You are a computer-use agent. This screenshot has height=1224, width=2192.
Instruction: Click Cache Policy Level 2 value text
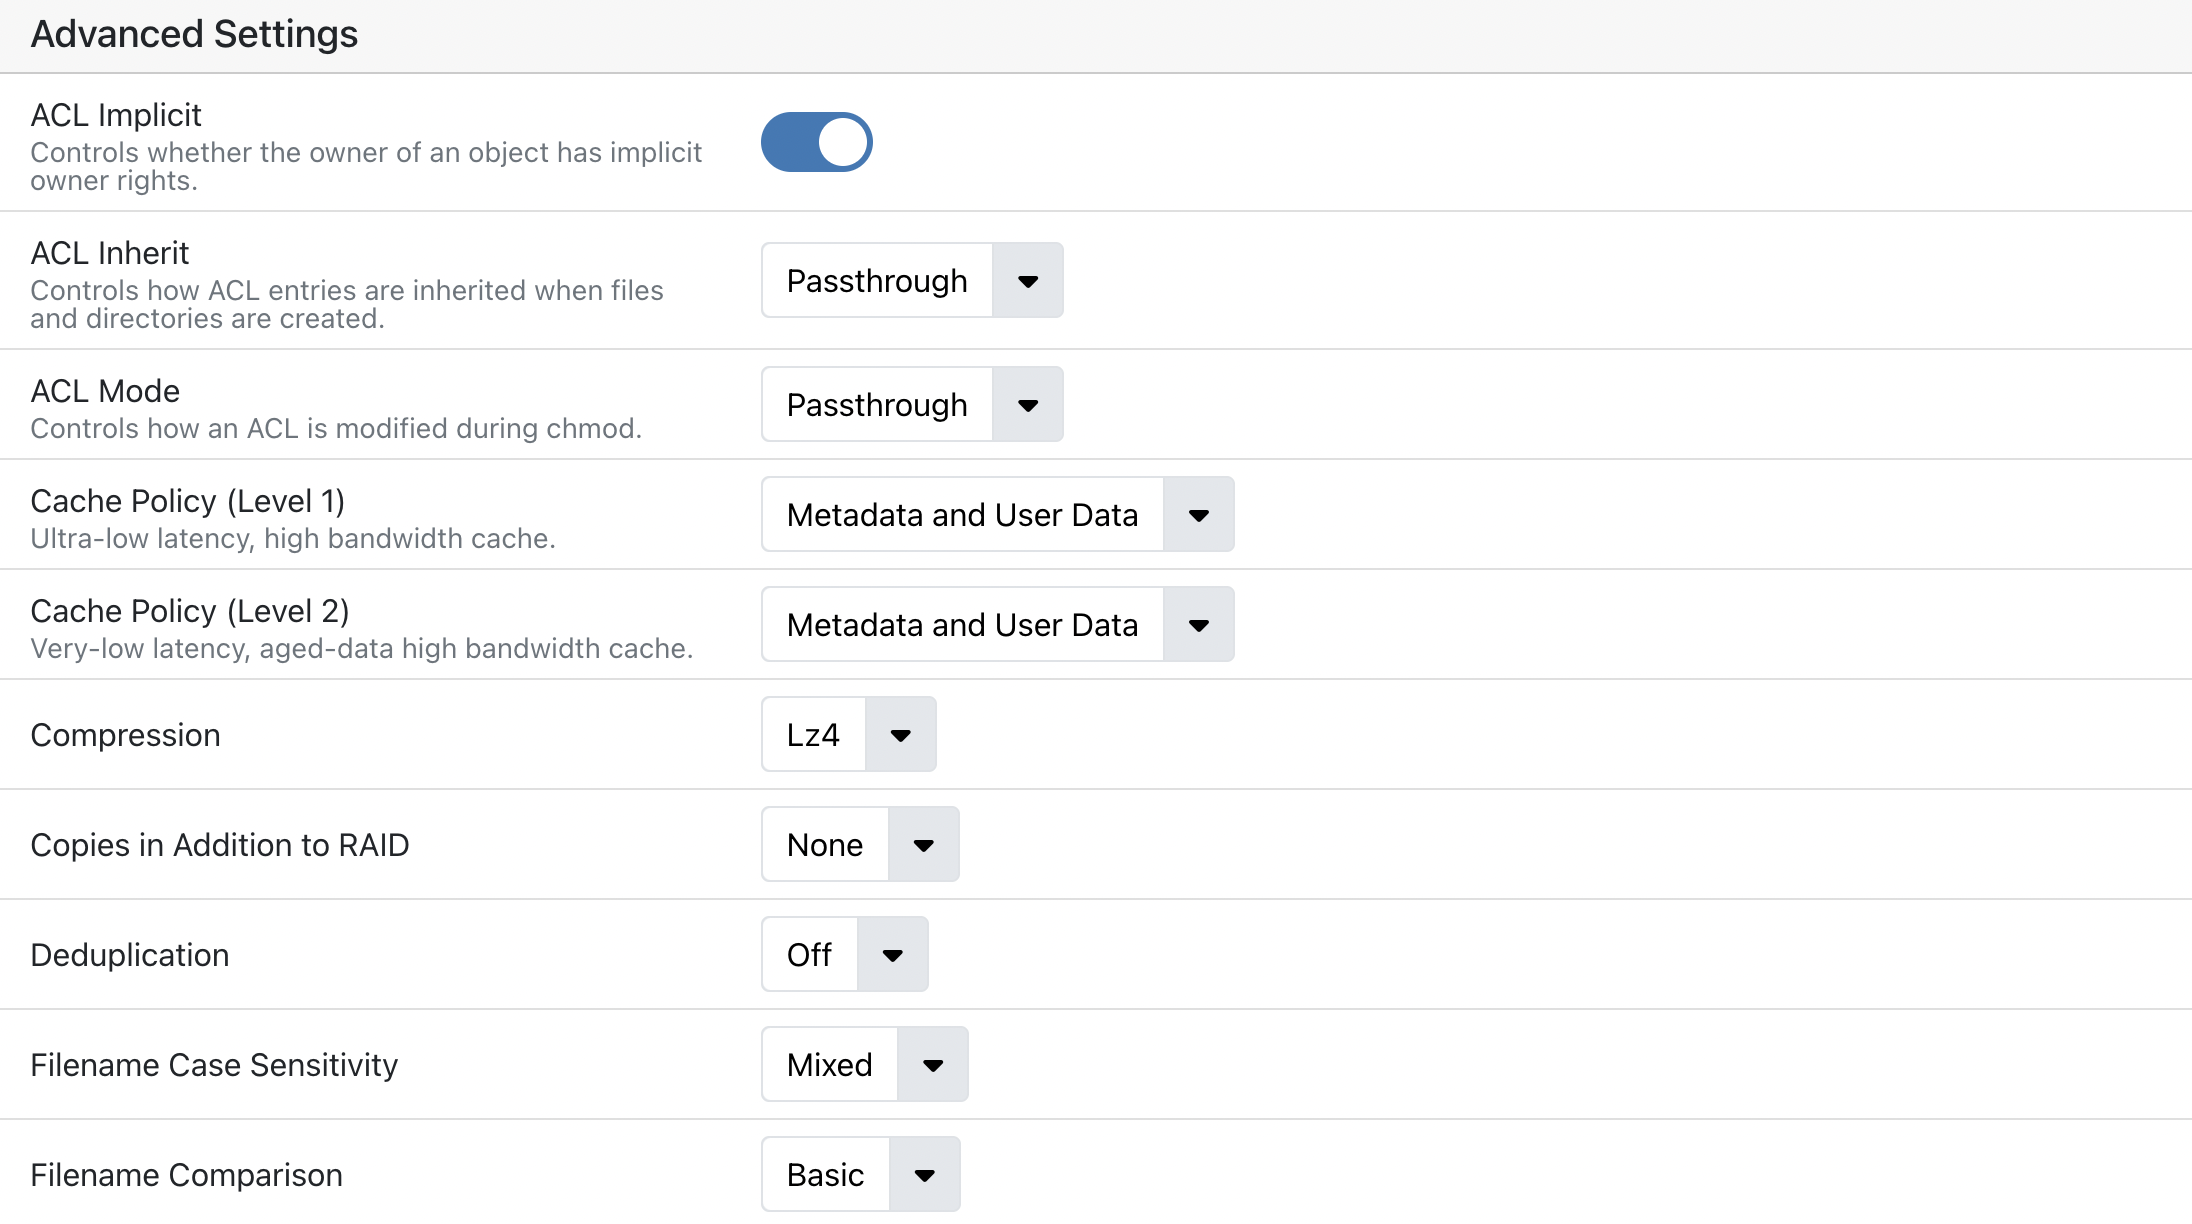point(962,625)
